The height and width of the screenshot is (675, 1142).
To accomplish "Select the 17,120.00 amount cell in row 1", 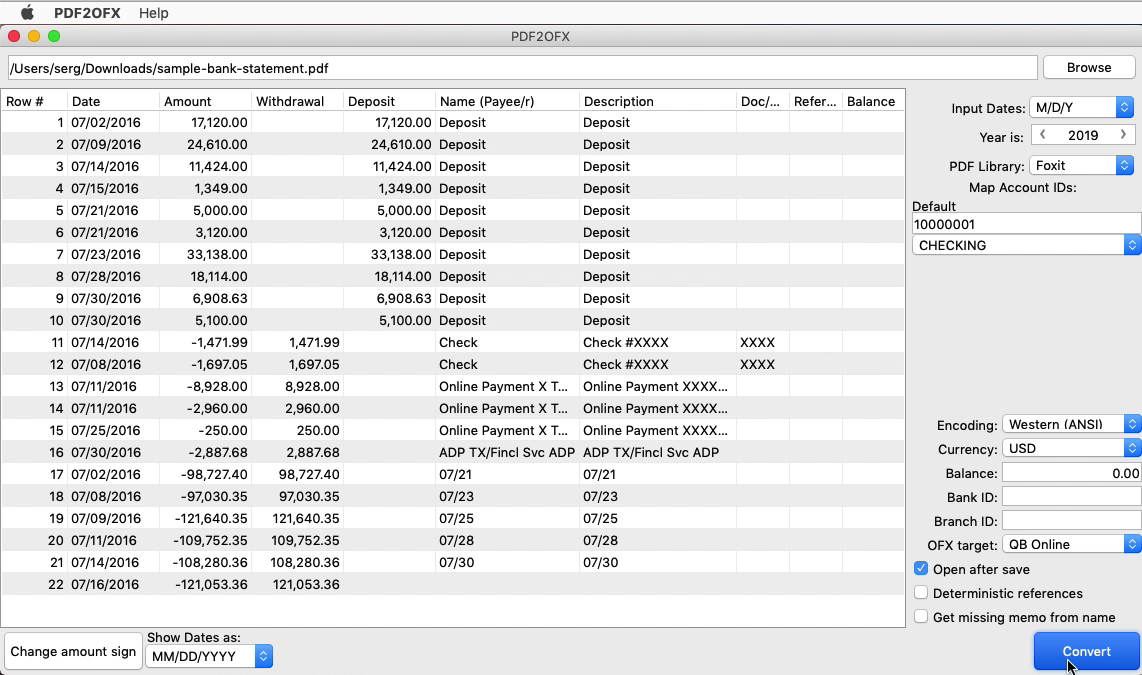I will (x=205, y=122).
